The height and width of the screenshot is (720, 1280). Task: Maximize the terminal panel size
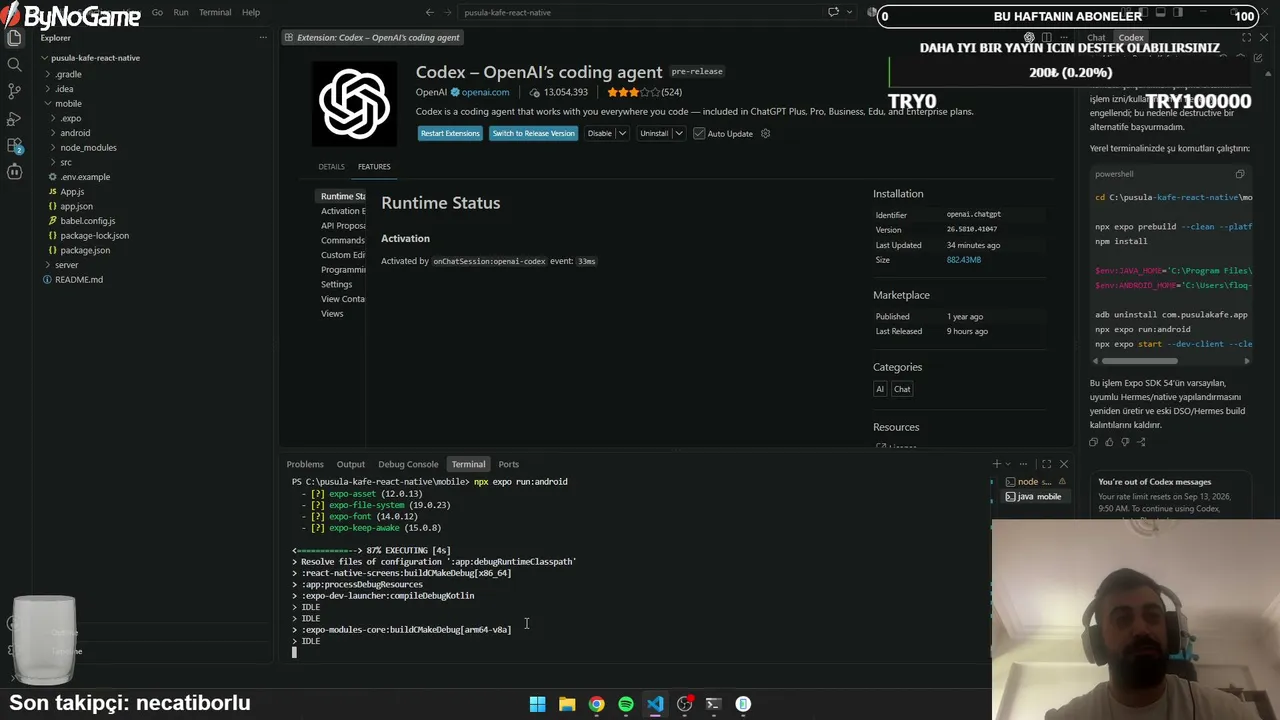(x=1046, y=464)
